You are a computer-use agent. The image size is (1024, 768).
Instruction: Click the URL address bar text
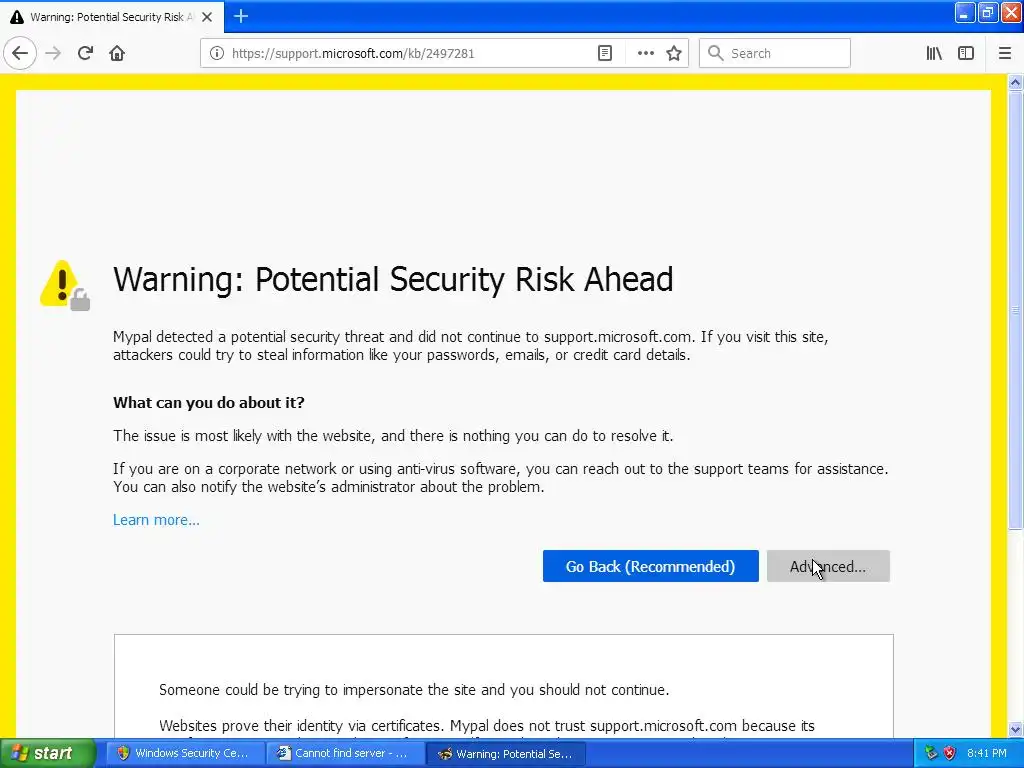(x=353, y=54)
